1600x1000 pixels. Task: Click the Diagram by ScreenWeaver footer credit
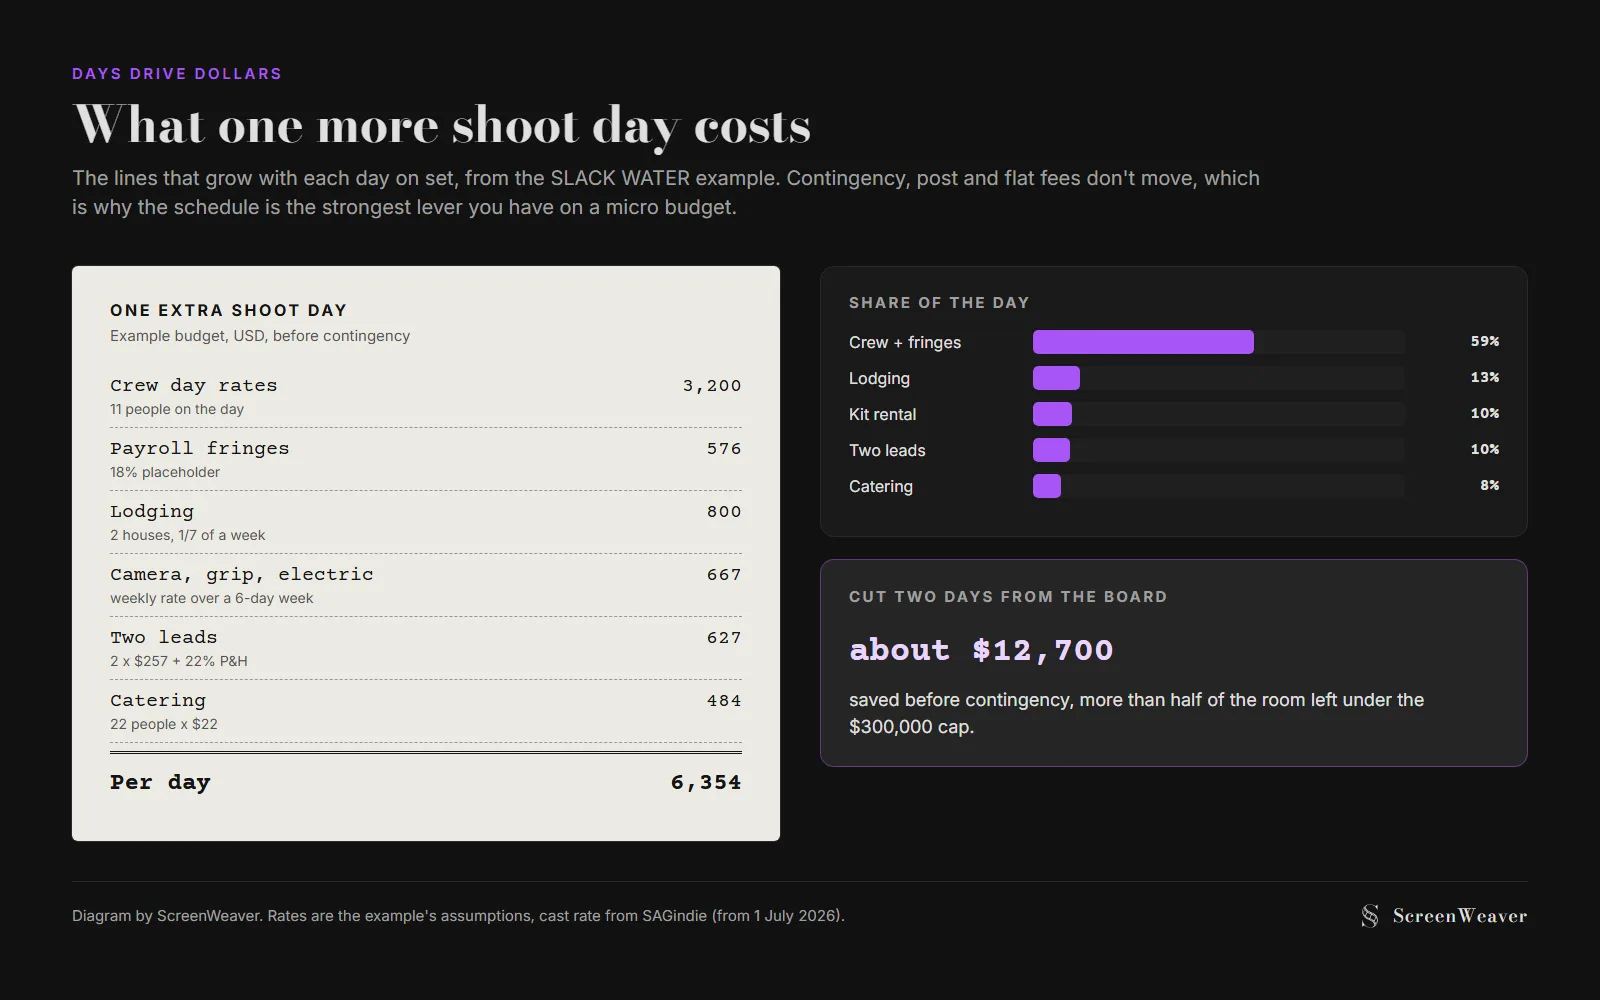pyautogui.click(x=458, y=916)
